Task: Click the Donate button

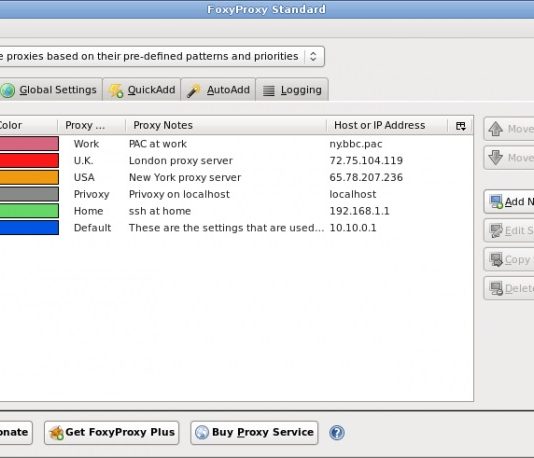Action: coord(16,433)
